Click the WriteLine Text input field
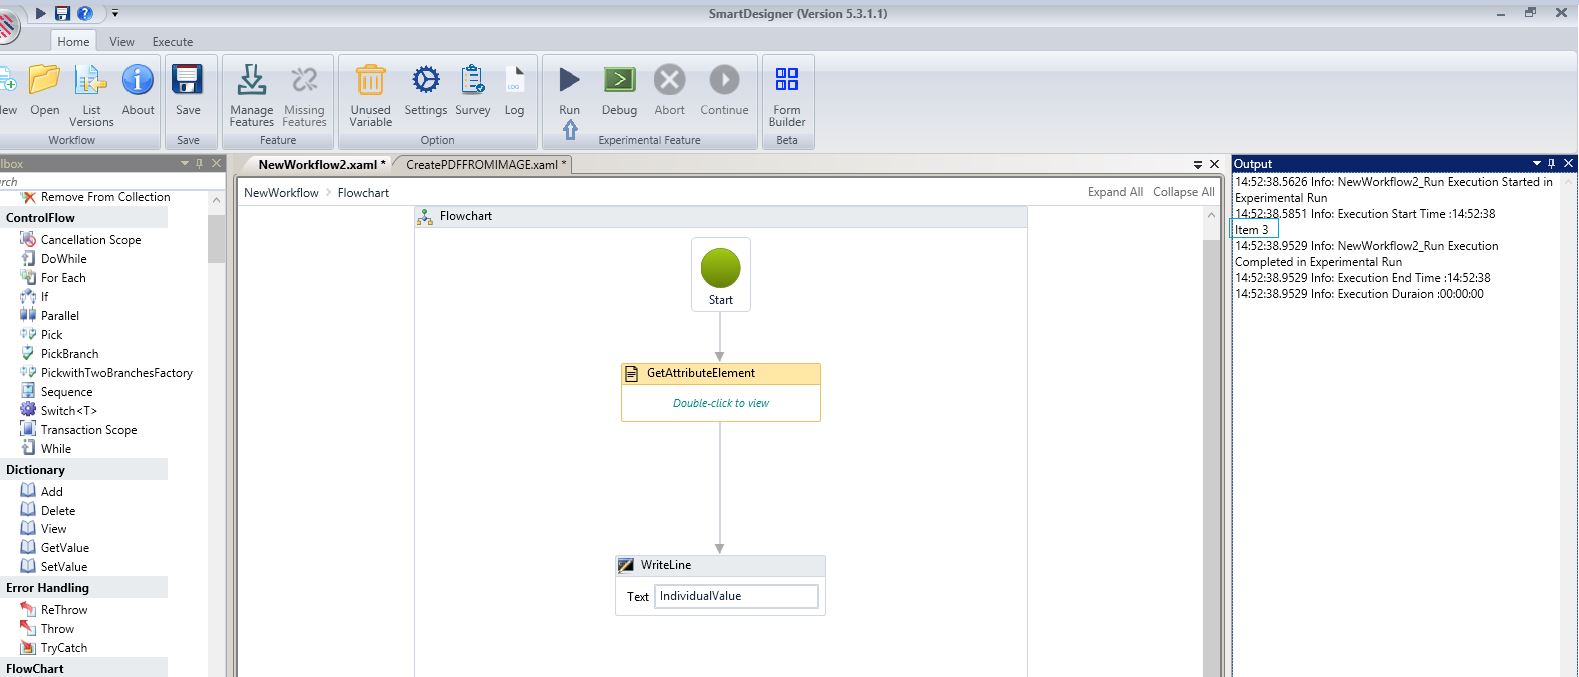 point(736,596)
